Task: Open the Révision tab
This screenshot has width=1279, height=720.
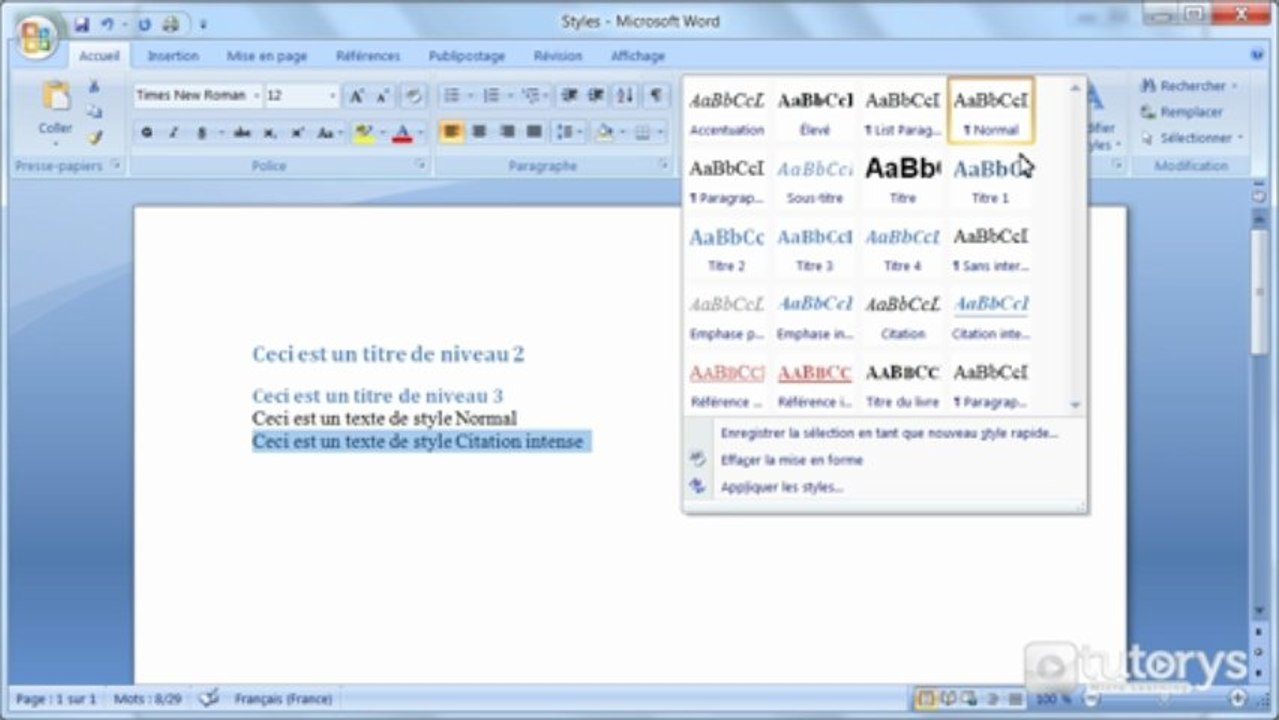Action: tap(558, 57)
